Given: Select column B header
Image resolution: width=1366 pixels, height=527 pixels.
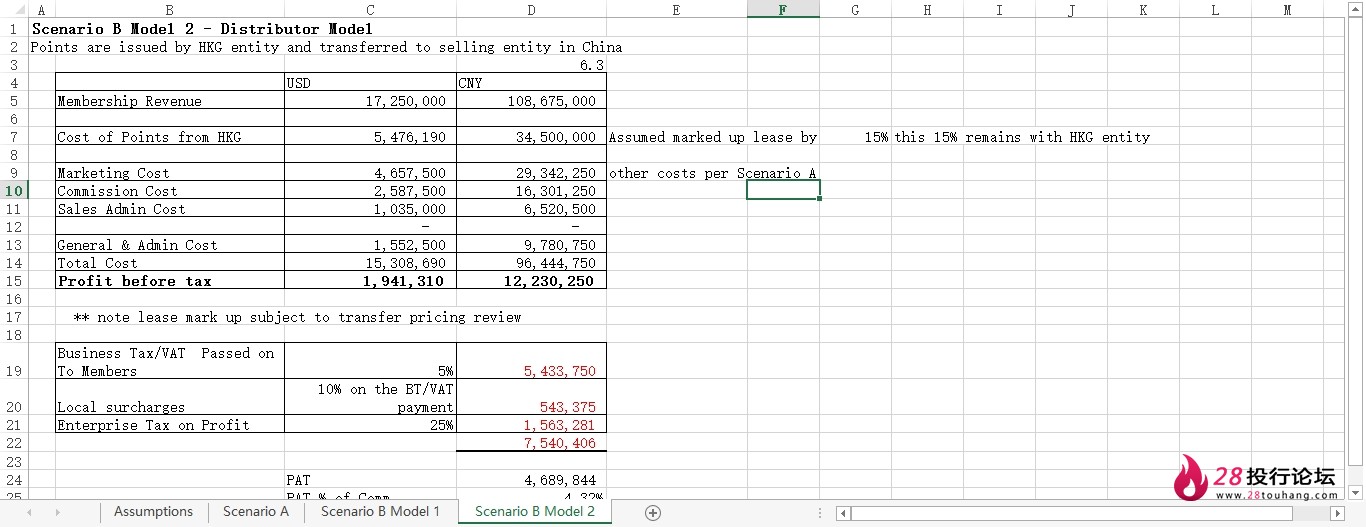Looking at the screenshot, I should (x=170, y=10).
